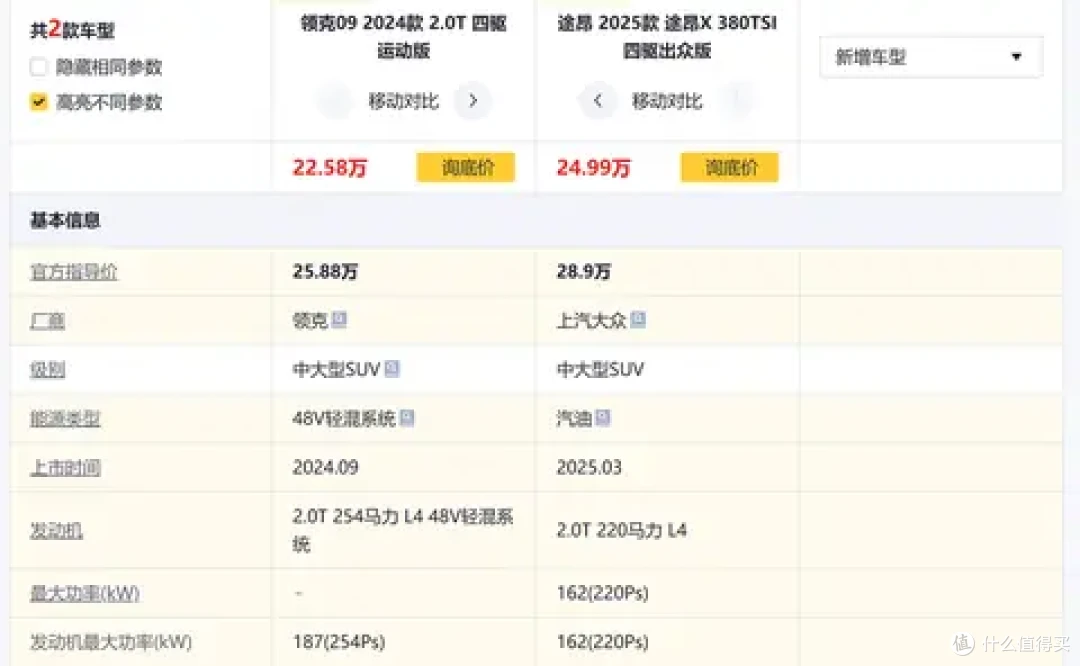Click 询底价 button for 22.58万 car

[x=466, y=167]
